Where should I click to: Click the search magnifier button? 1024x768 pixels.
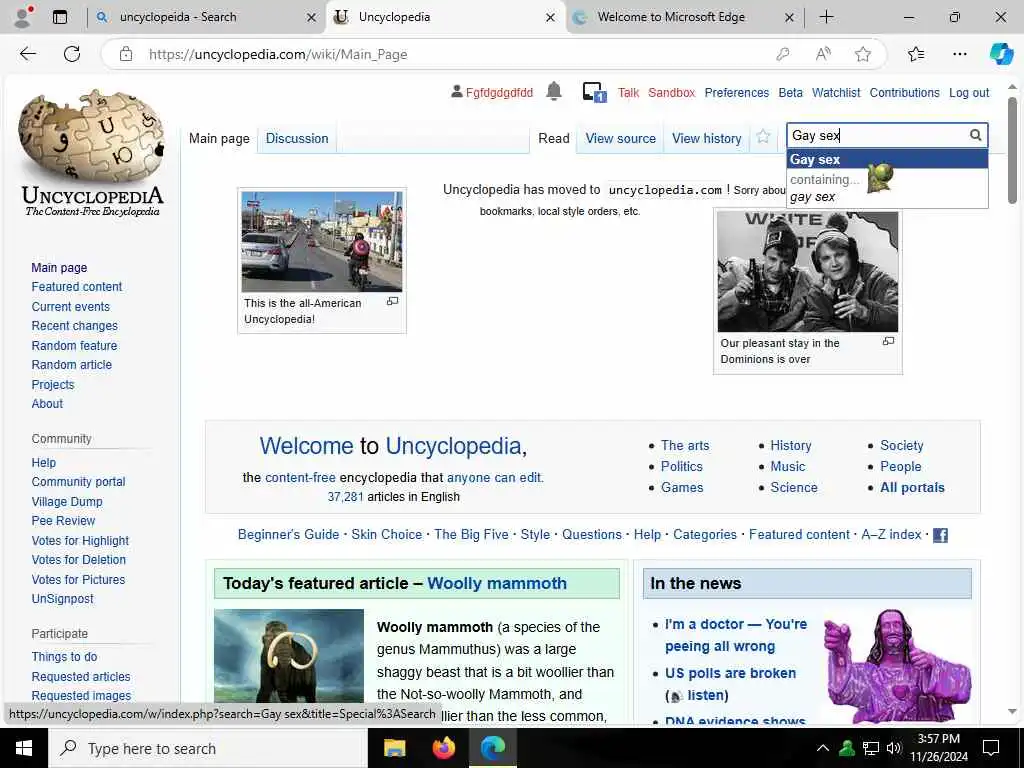point(975,135)
